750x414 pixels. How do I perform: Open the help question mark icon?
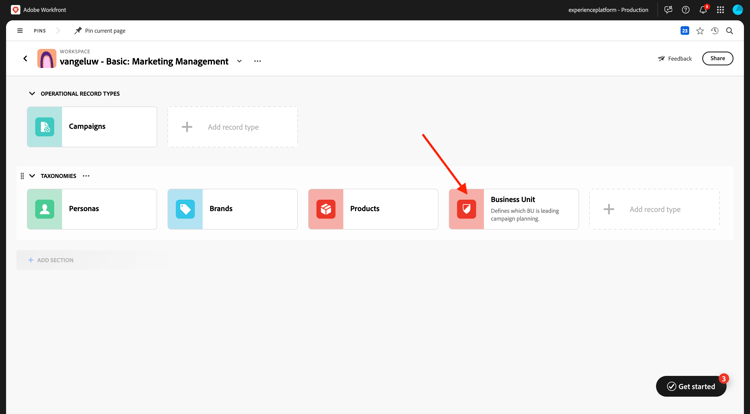[x=685, y=10]
